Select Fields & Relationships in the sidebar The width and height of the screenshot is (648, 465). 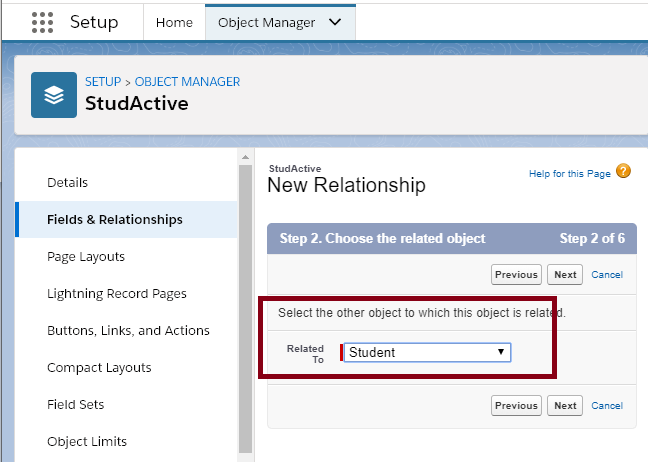126,219
